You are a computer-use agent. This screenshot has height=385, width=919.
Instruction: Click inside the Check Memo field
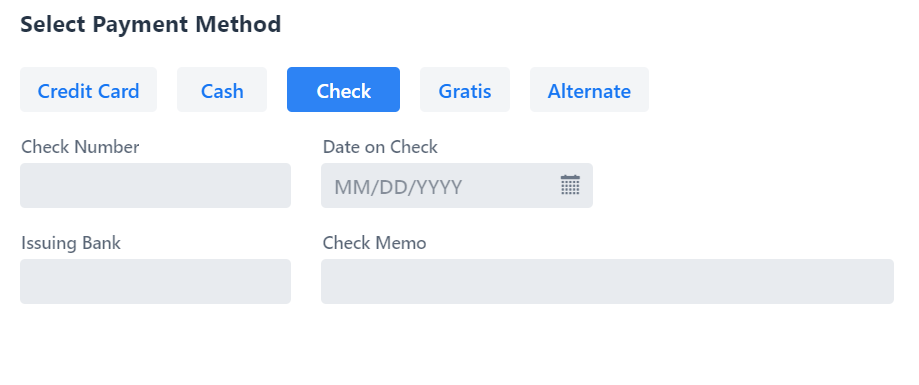pyautogui.click(x=607, y=281)
